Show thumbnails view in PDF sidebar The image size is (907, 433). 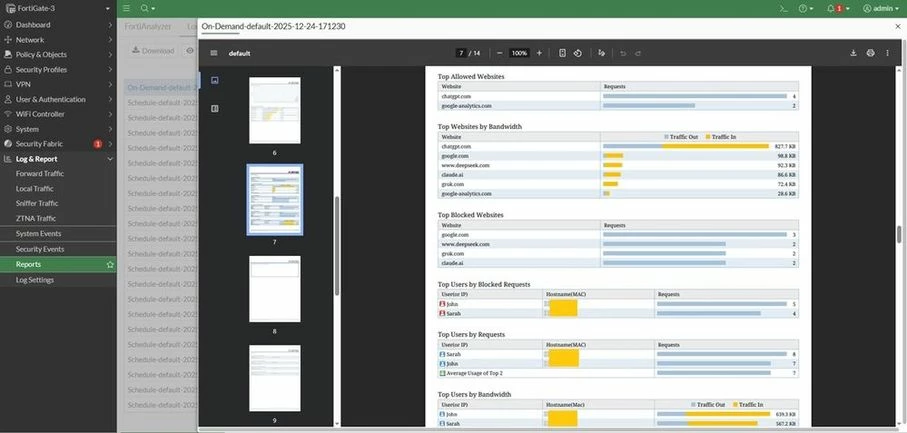tap(215, 80)
